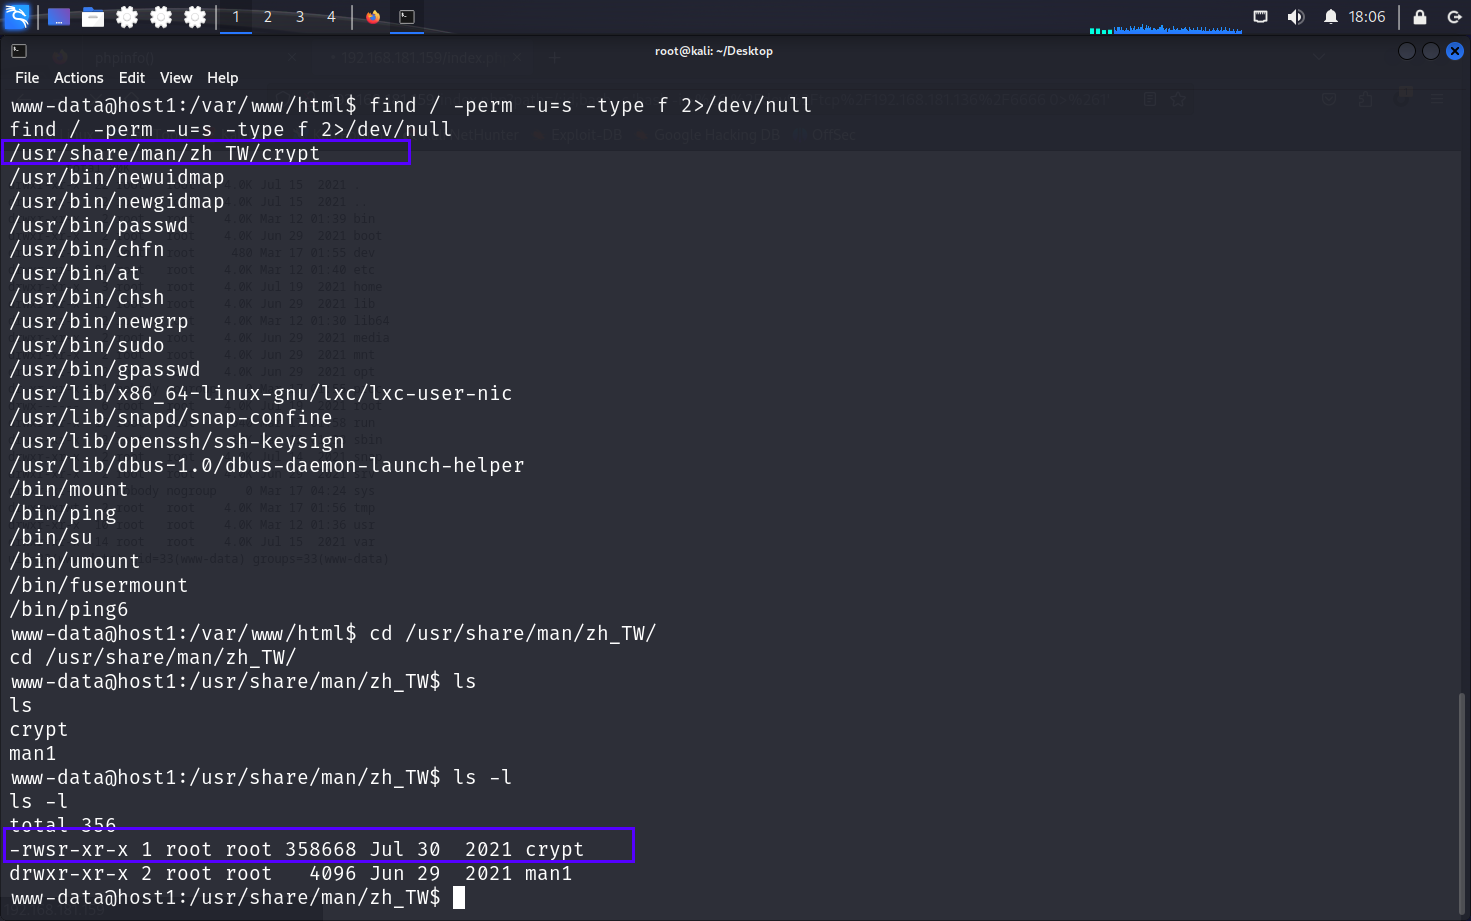Viewport: 1471px width, 921px height.
Task: Click the terminal cursor at last prompt
Action: (459, 897)
